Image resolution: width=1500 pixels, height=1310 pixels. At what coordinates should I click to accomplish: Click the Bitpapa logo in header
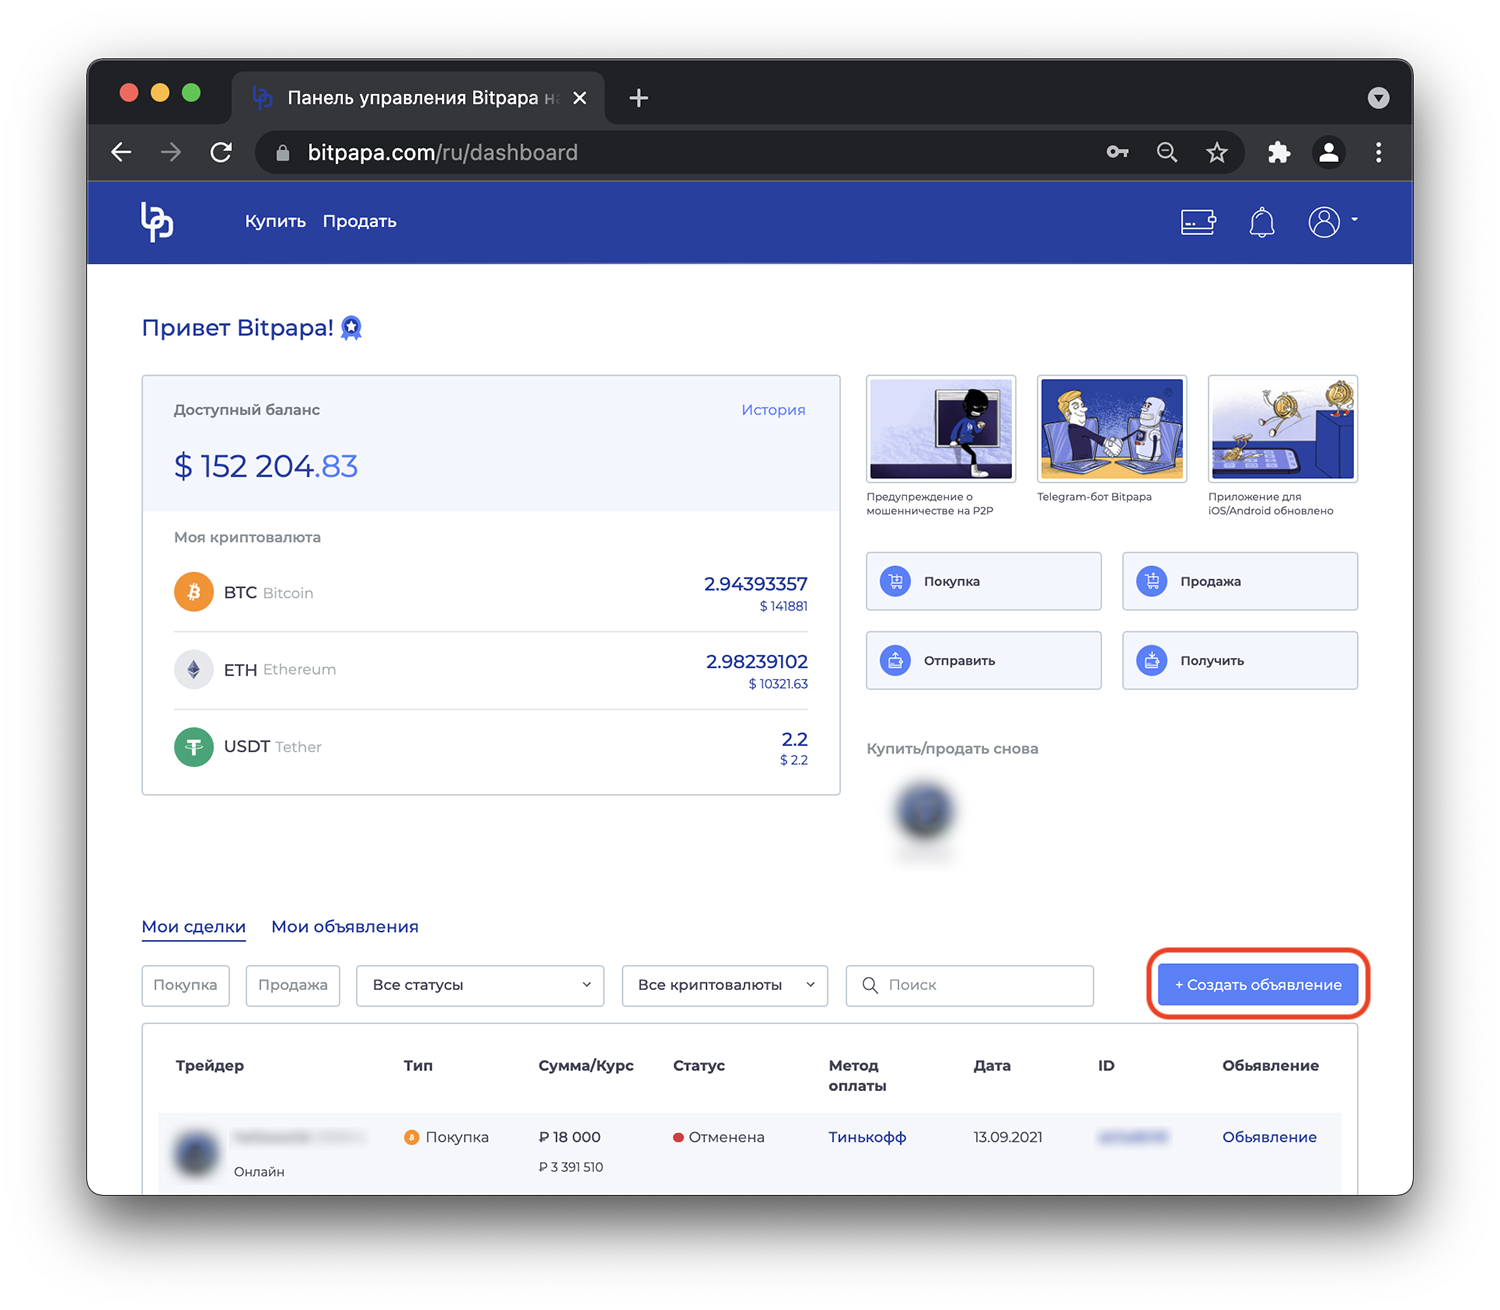tap(157, 221)
